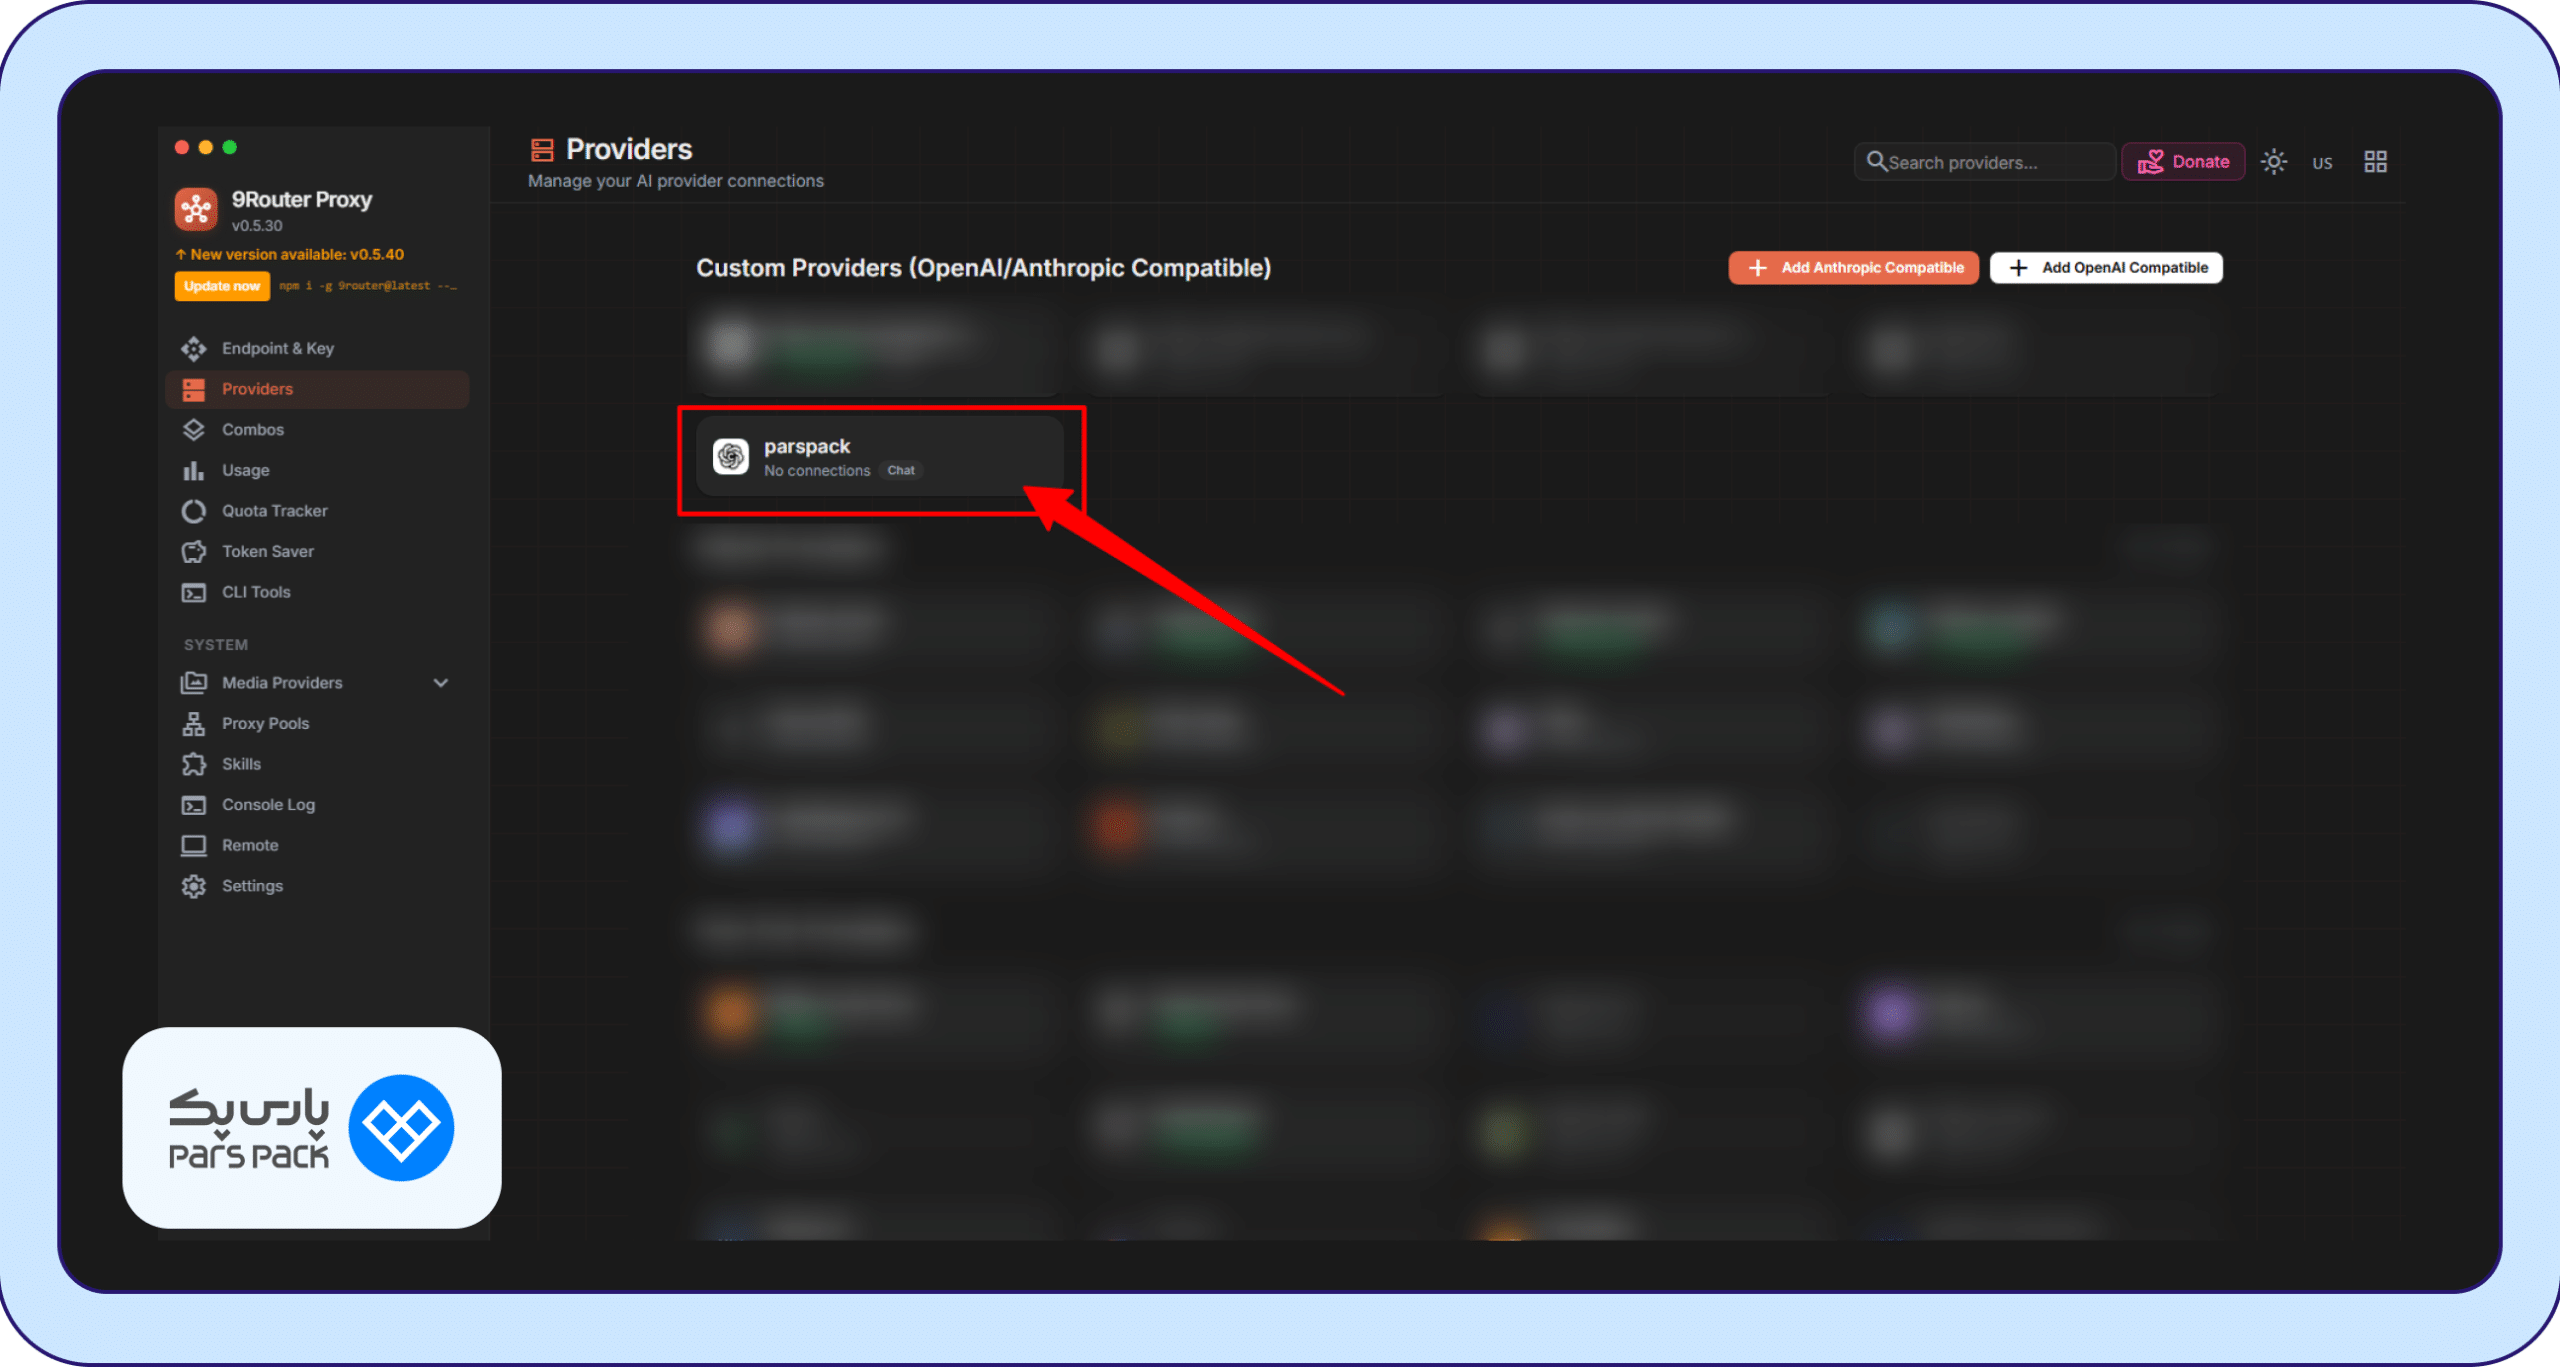Click the SYSTEM section label

click(216, 645)
